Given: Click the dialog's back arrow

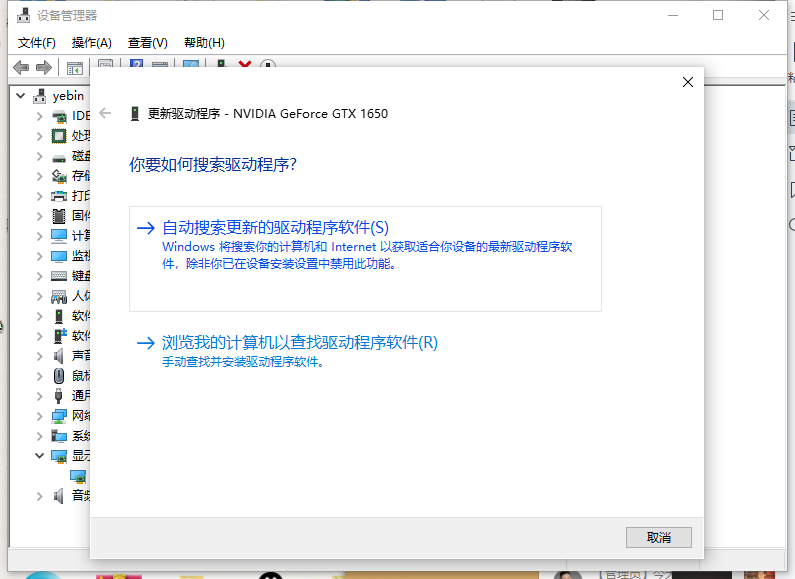Looking at the screenshot, I should click(x=105, y=113).
